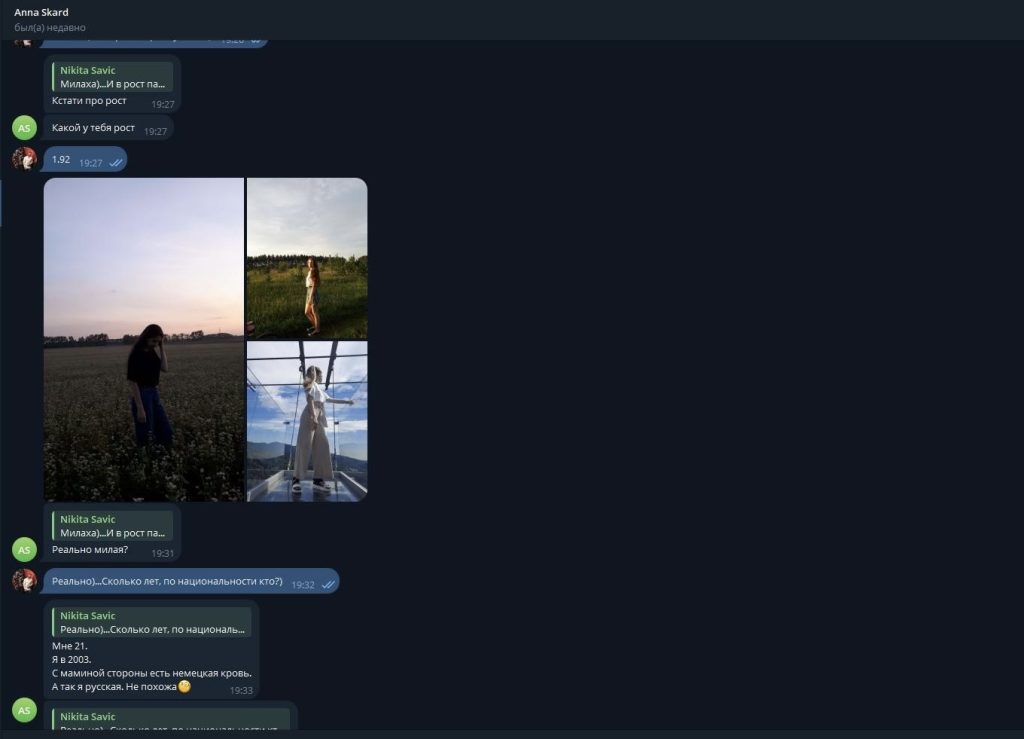The image size is (1024, 739).
Task: Click the AS avatar at the bottom of the chat
Action: [x=24, y=710]
